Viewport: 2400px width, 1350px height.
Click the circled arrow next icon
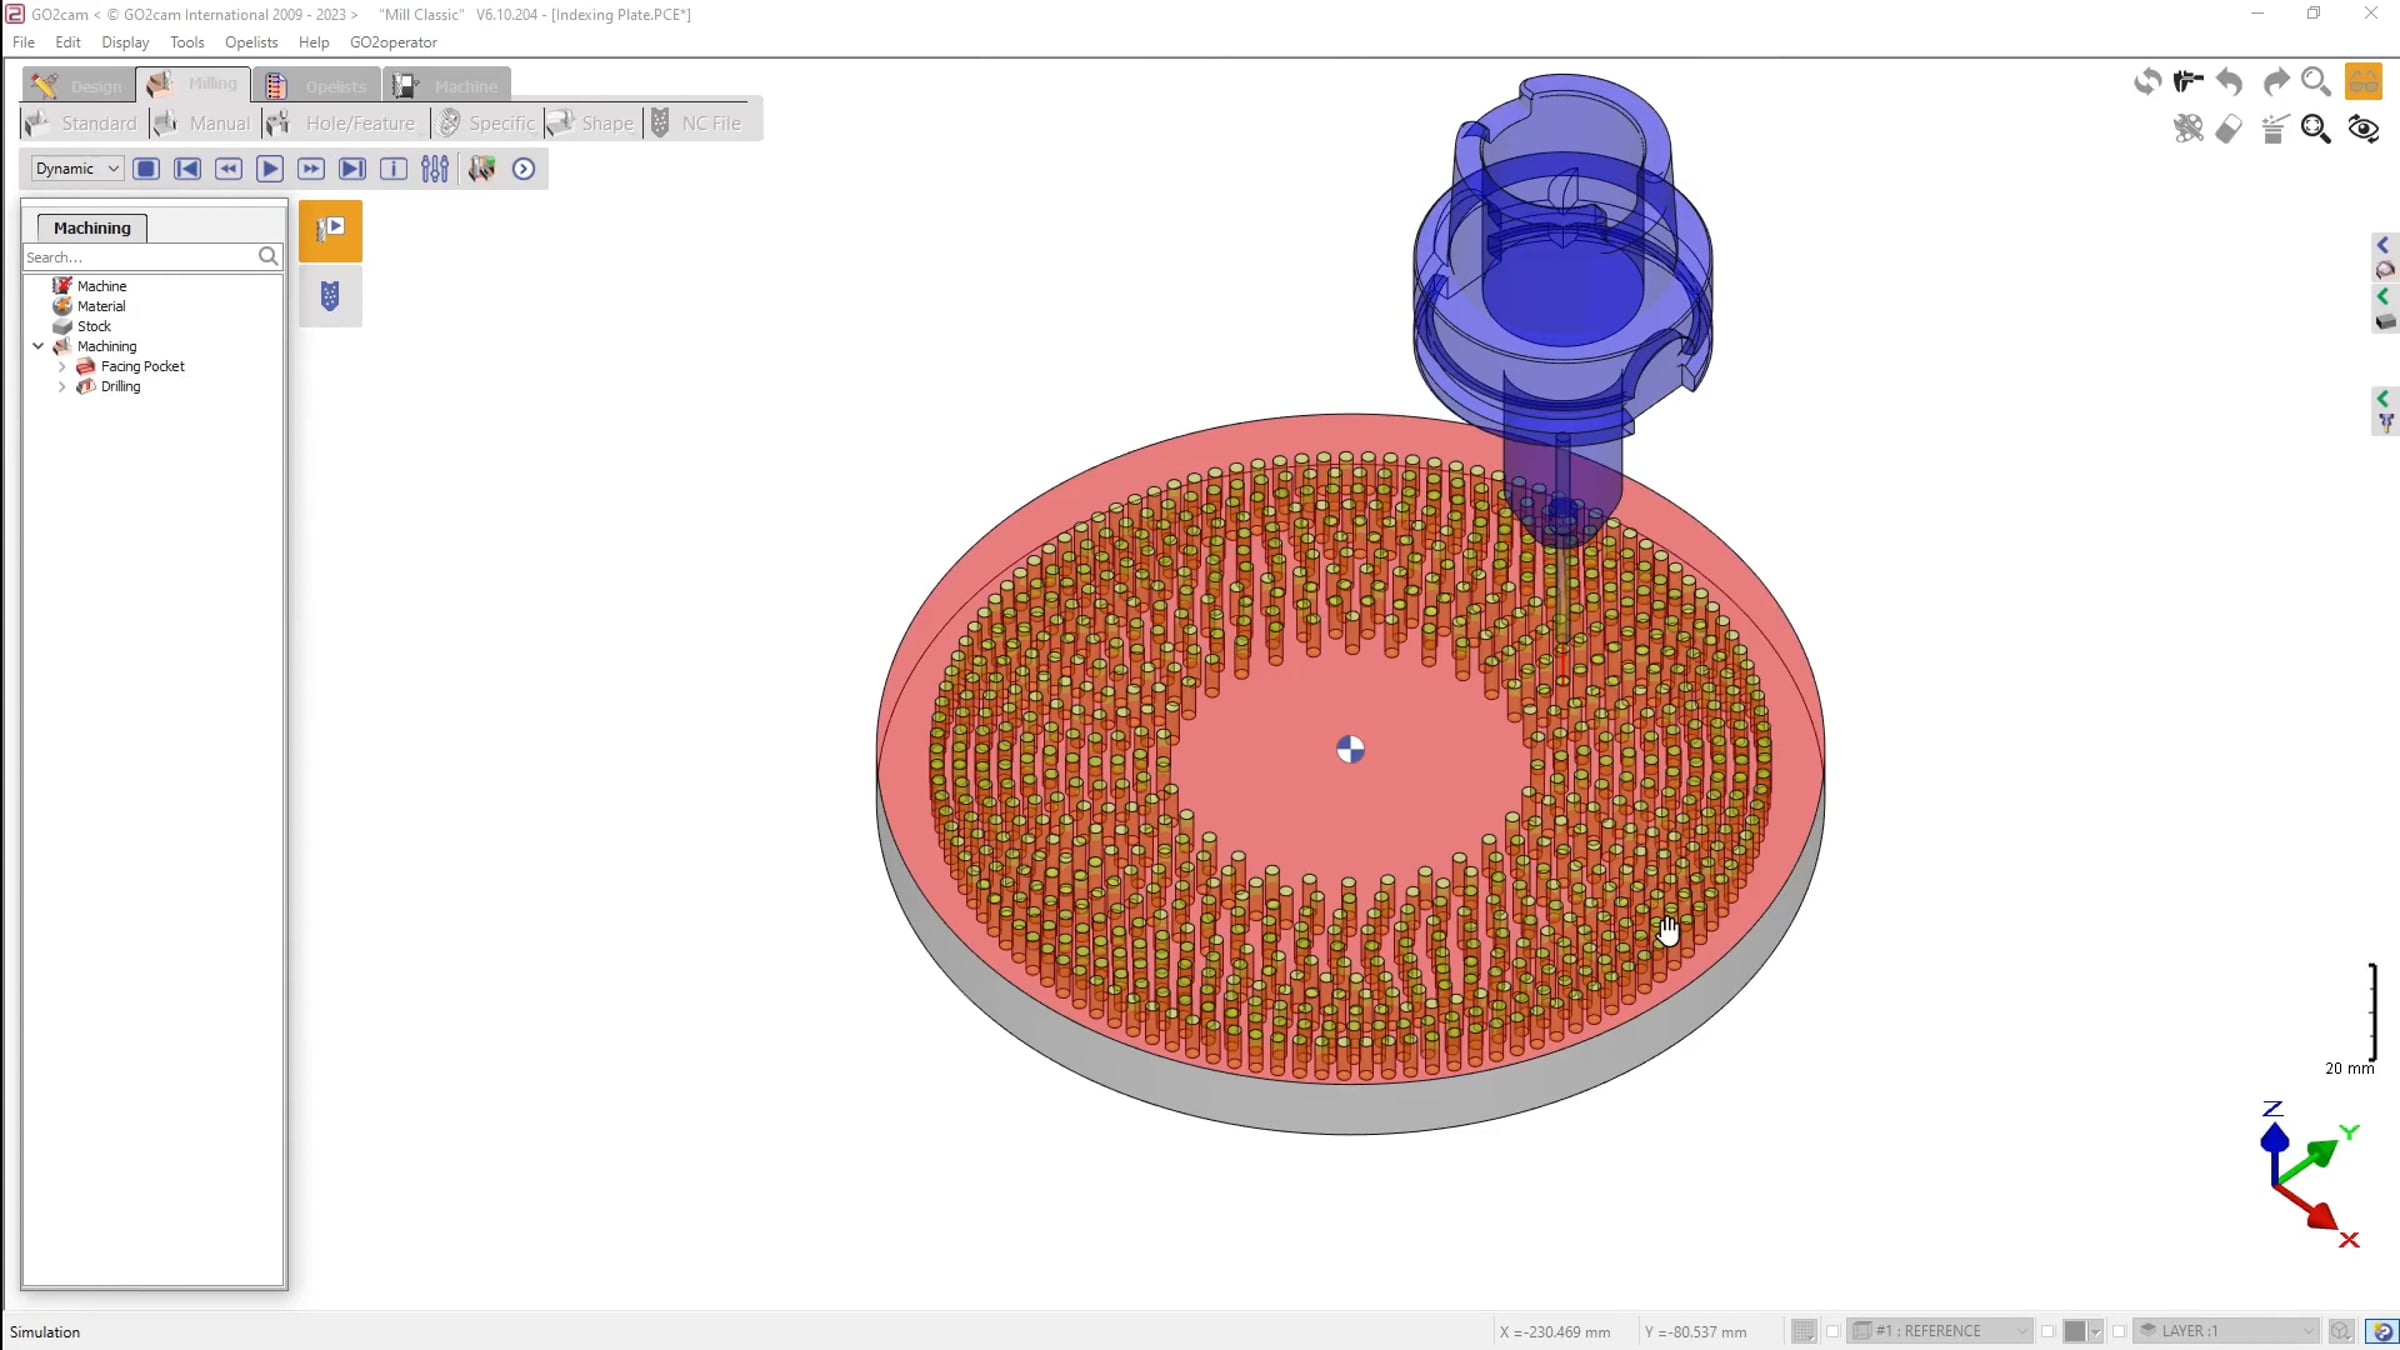click(524, 169)
